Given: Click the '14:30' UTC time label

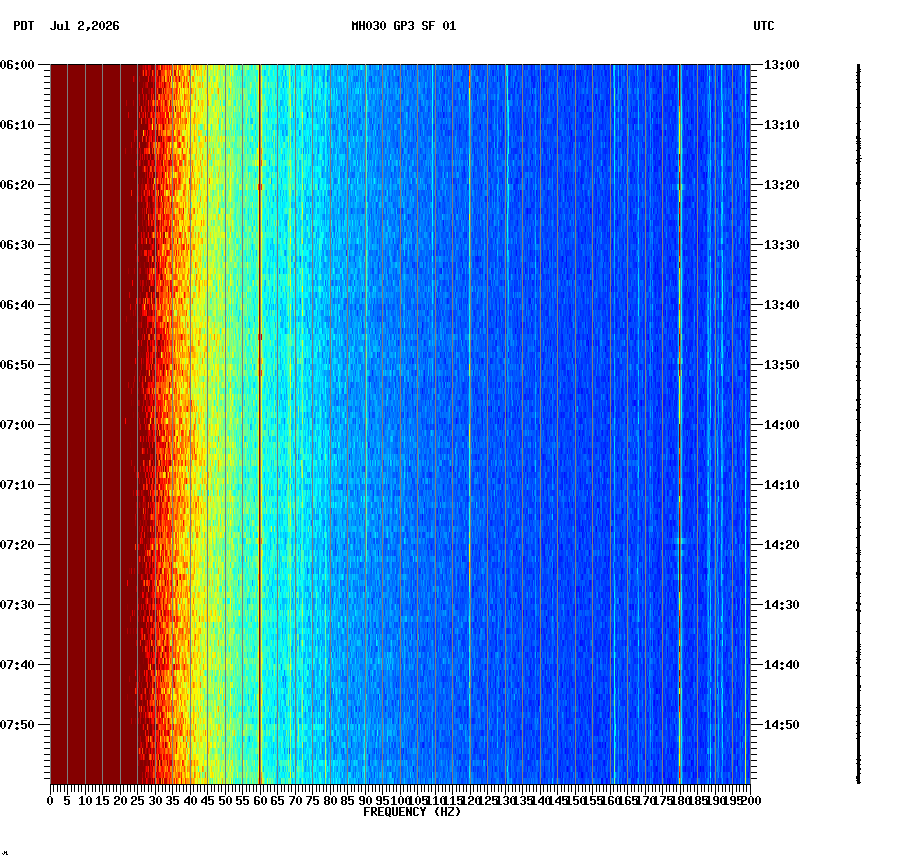Looking at the screenshot, I should click(782, 605).
